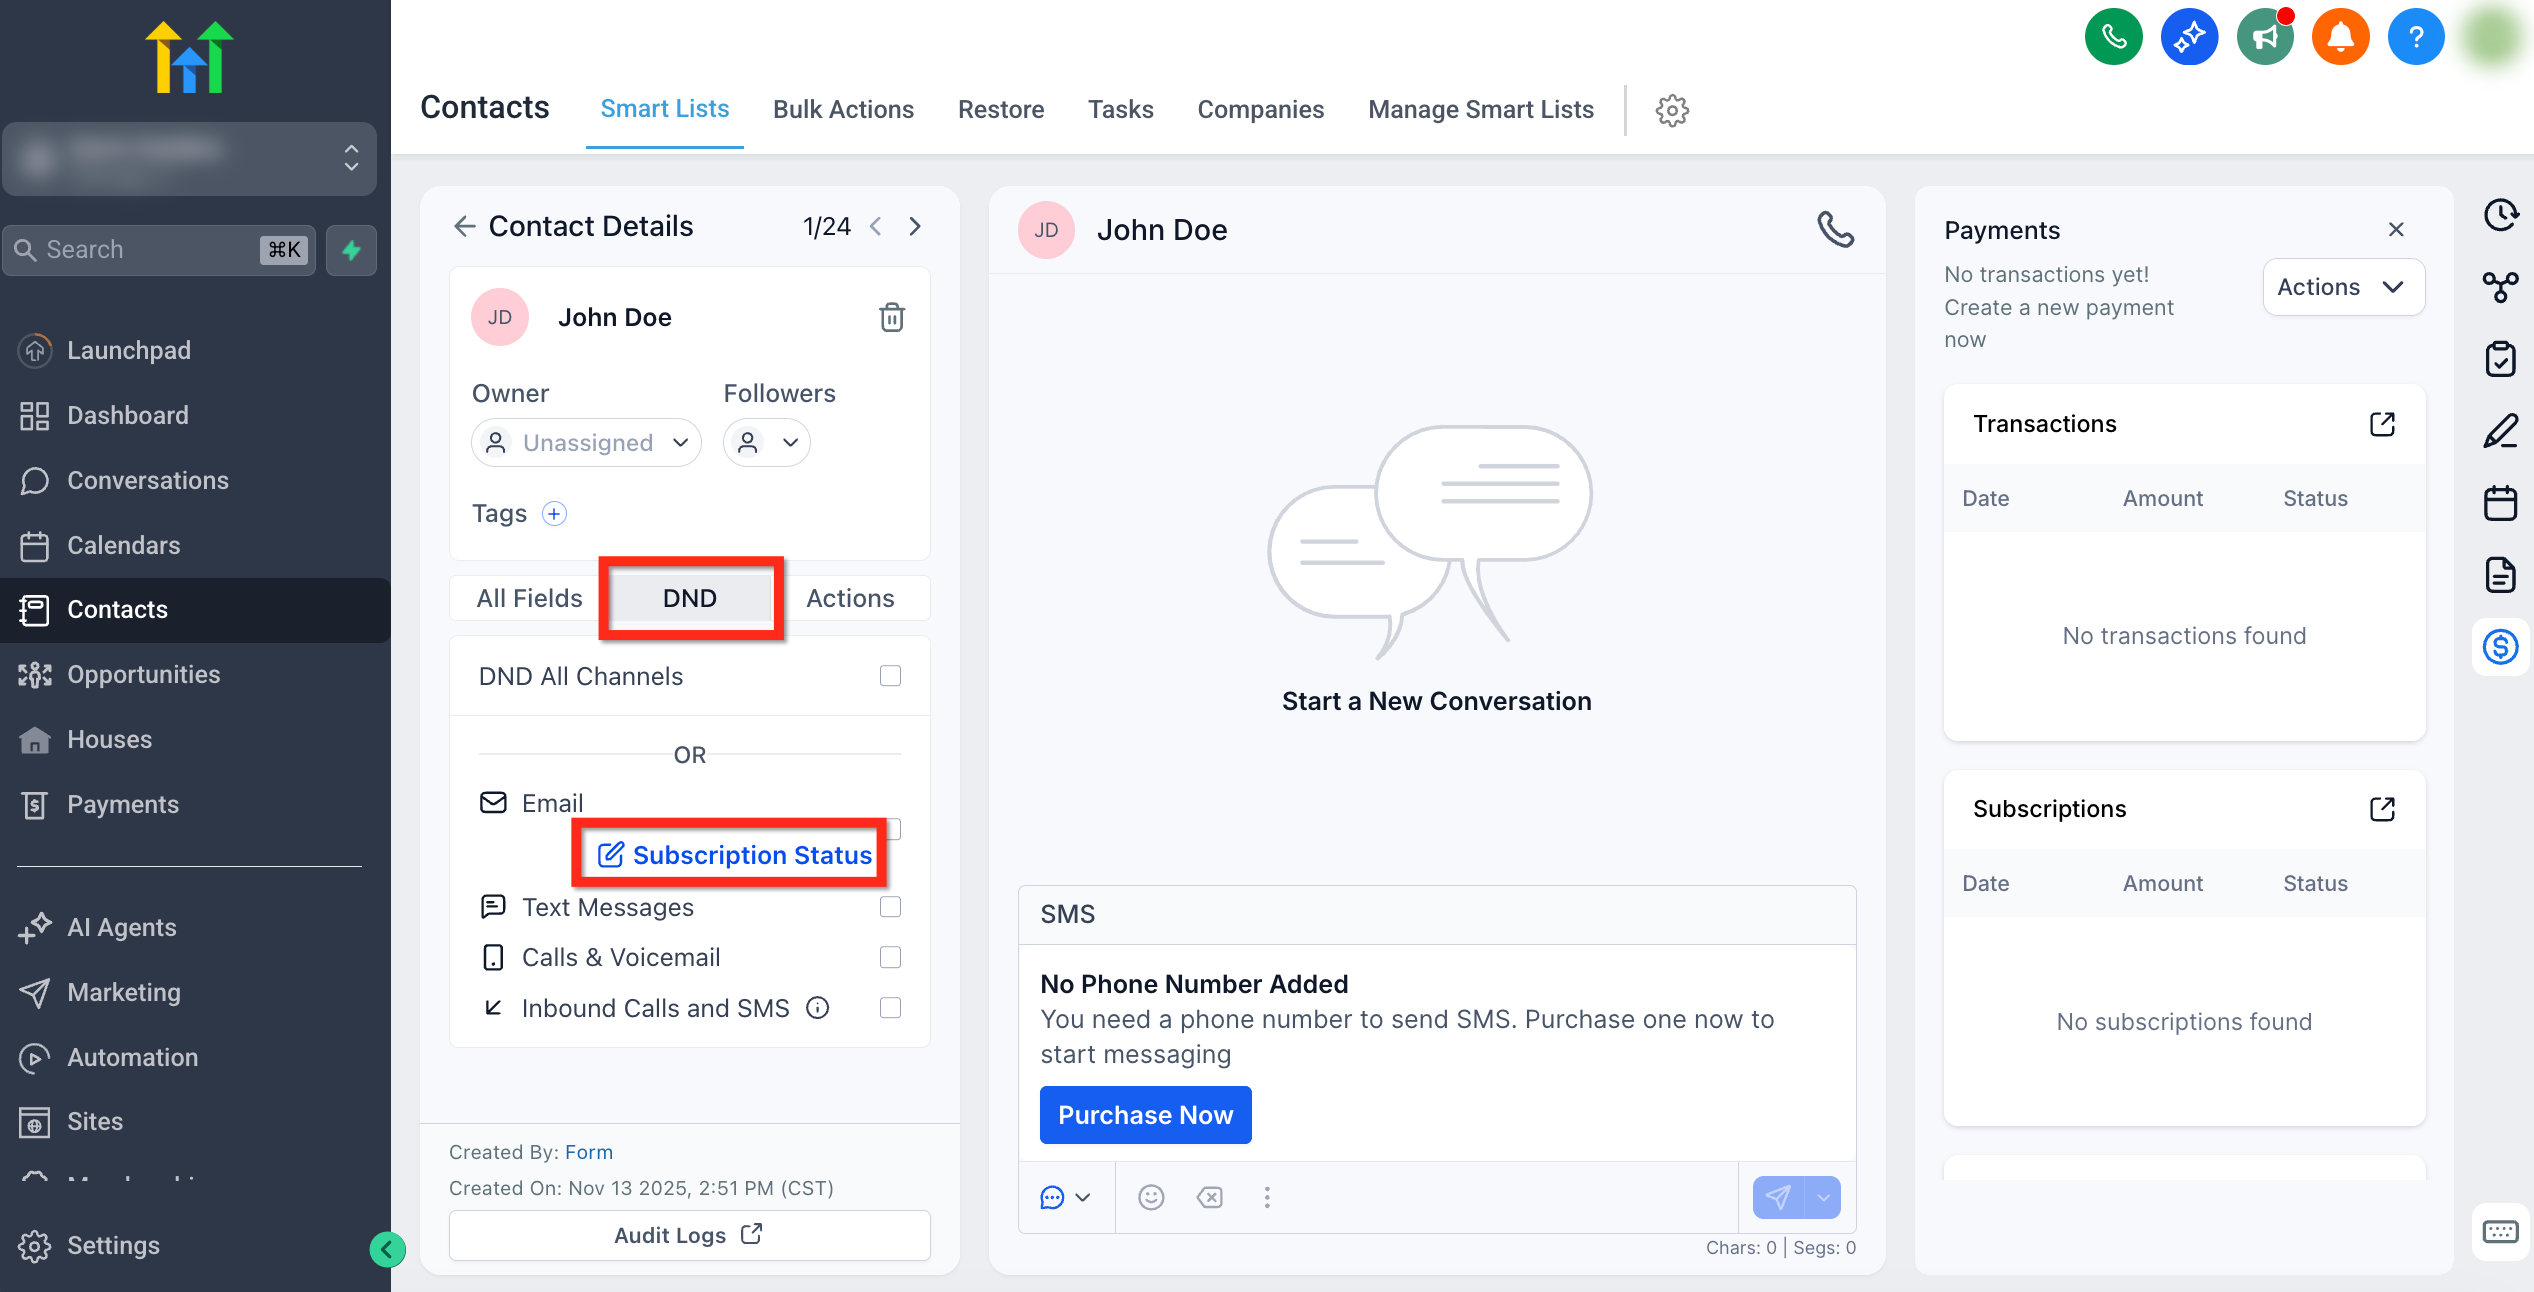Open the emoji picker in SMS composer
Viewport: 2534px width, 1292px height.
click(x=1151, y=1197)
